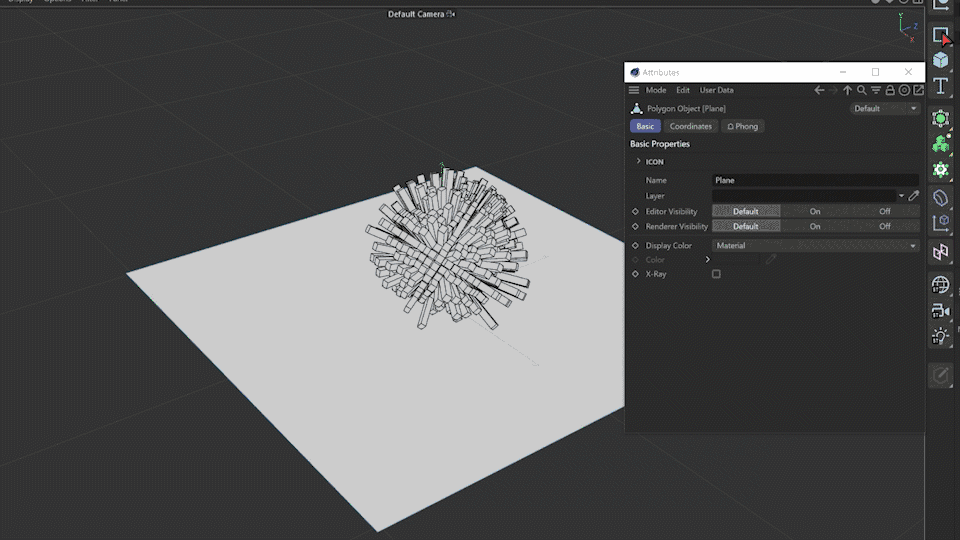
Task: Click the up arrow in Attributes
Action: coord(847,90)
